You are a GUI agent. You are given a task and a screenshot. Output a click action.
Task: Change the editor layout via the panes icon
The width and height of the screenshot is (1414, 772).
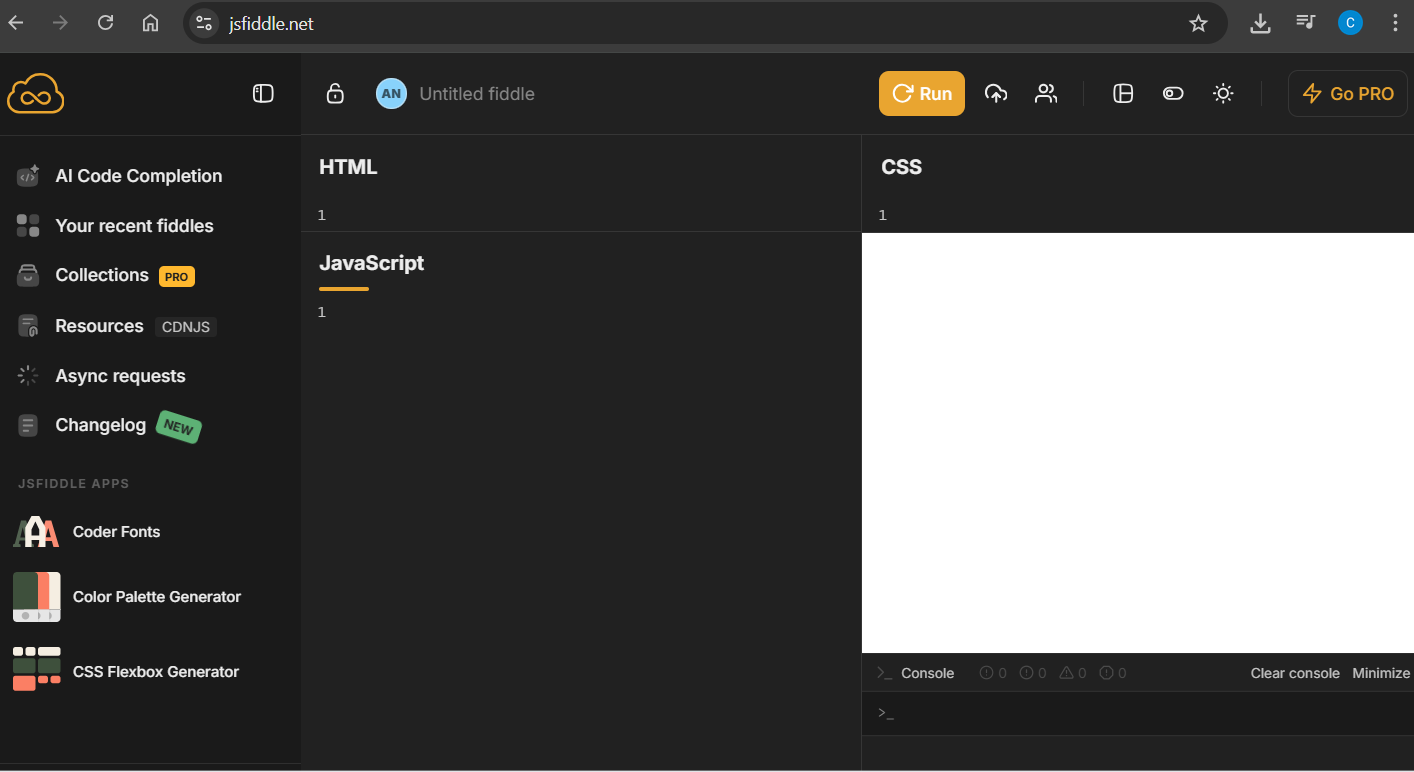tap(1122, 93)
